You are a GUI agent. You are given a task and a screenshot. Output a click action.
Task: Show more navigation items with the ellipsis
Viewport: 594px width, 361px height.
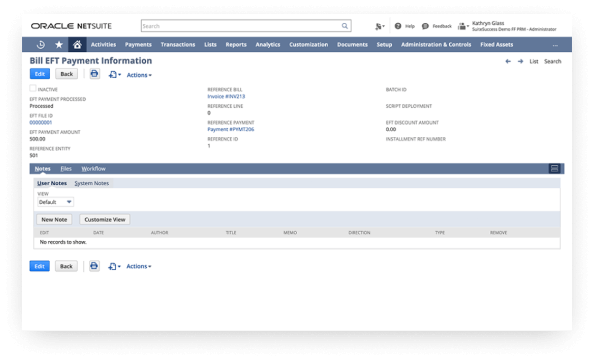coord(555,45)
